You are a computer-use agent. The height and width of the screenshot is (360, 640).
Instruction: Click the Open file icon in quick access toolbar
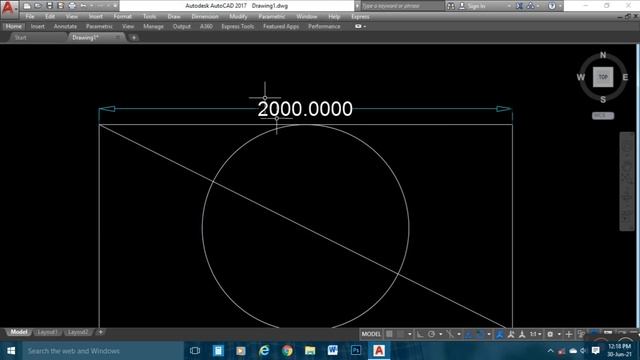coord(38,6)
